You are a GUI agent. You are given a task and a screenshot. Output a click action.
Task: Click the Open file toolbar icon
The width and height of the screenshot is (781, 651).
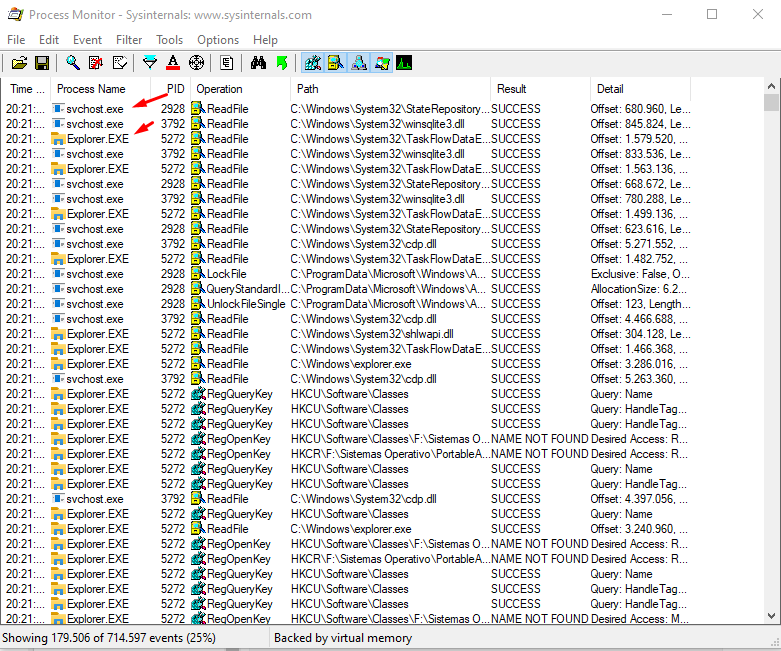tap(19, 63)
